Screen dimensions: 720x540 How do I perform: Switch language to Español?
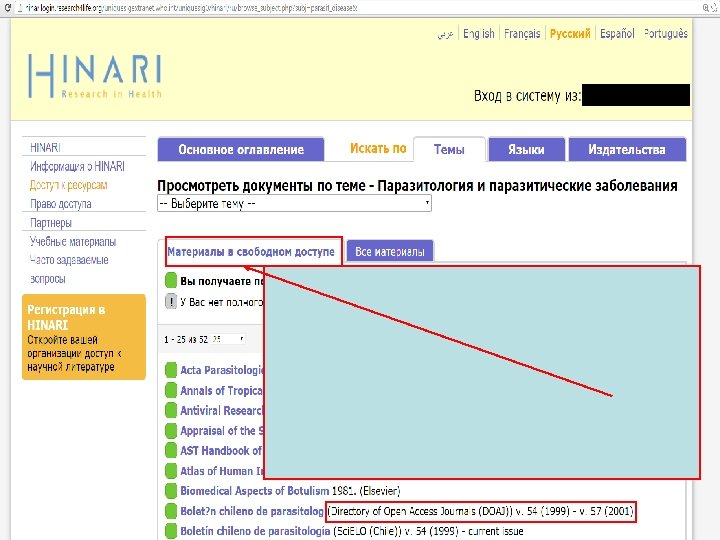pyautogui.click(x=617, y=34)
